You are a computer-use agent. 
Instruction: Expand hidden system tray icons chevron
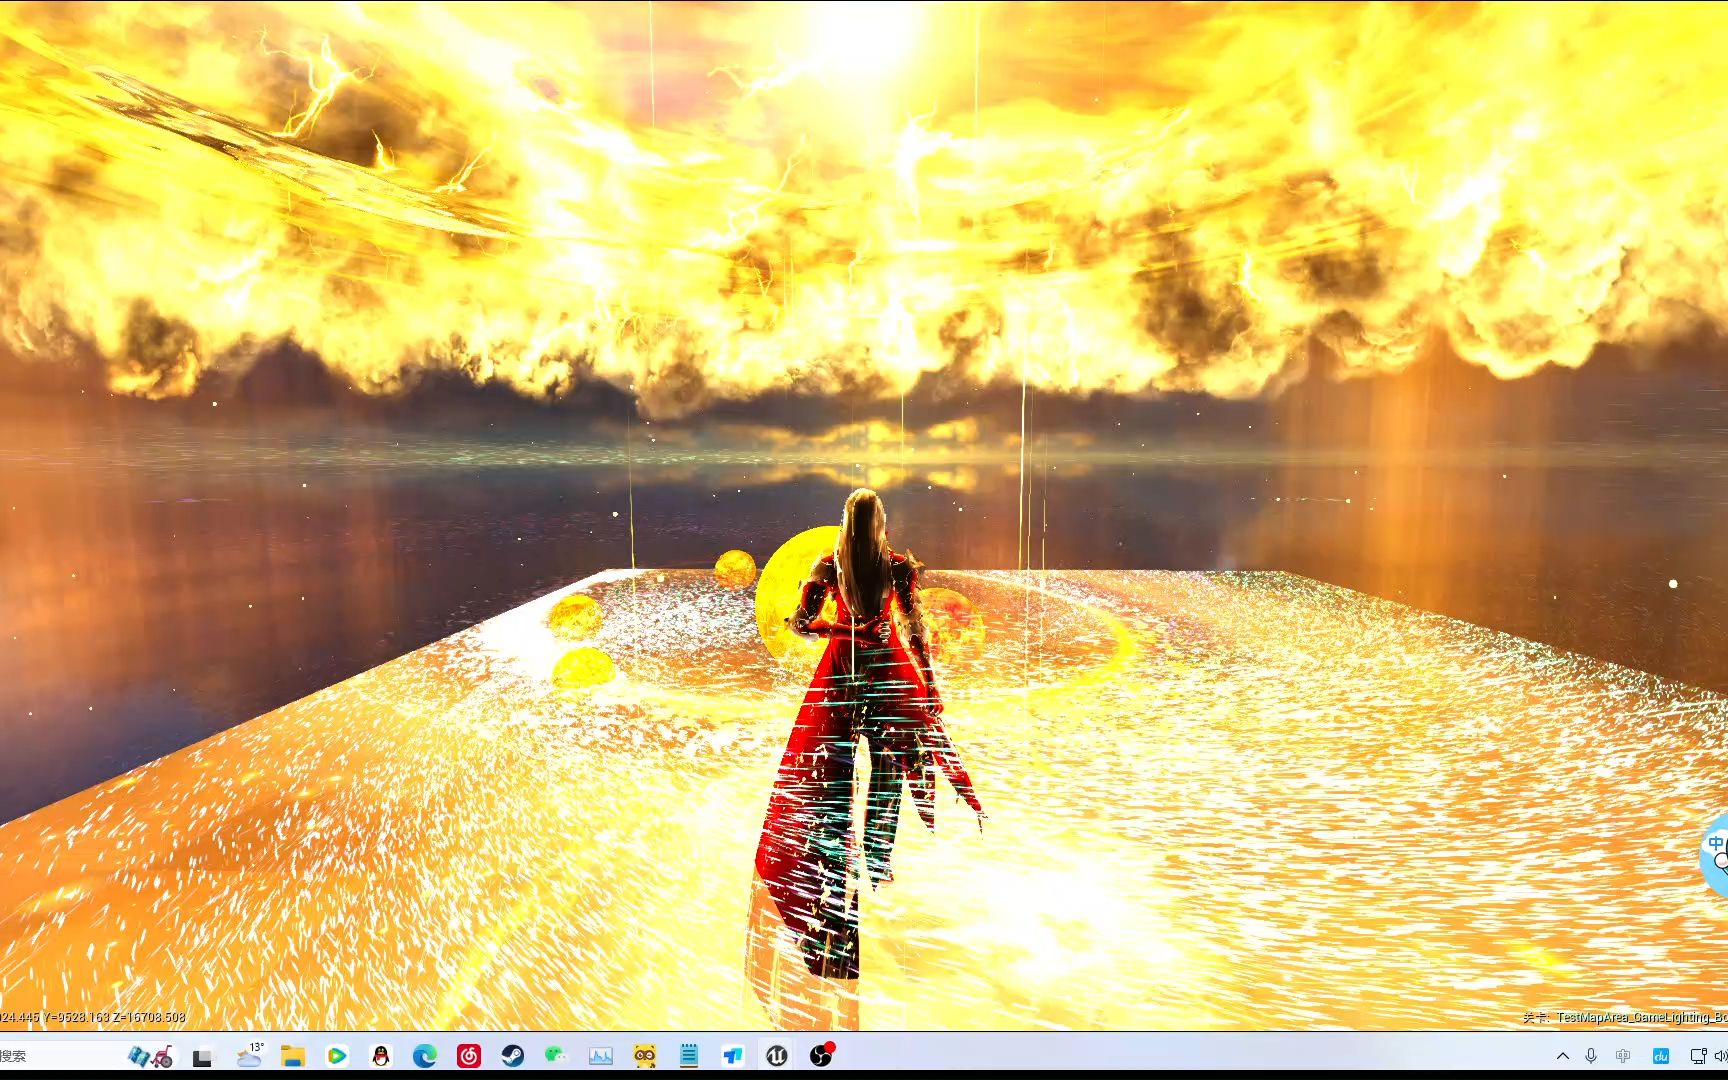click(x=1563, y=1056)
